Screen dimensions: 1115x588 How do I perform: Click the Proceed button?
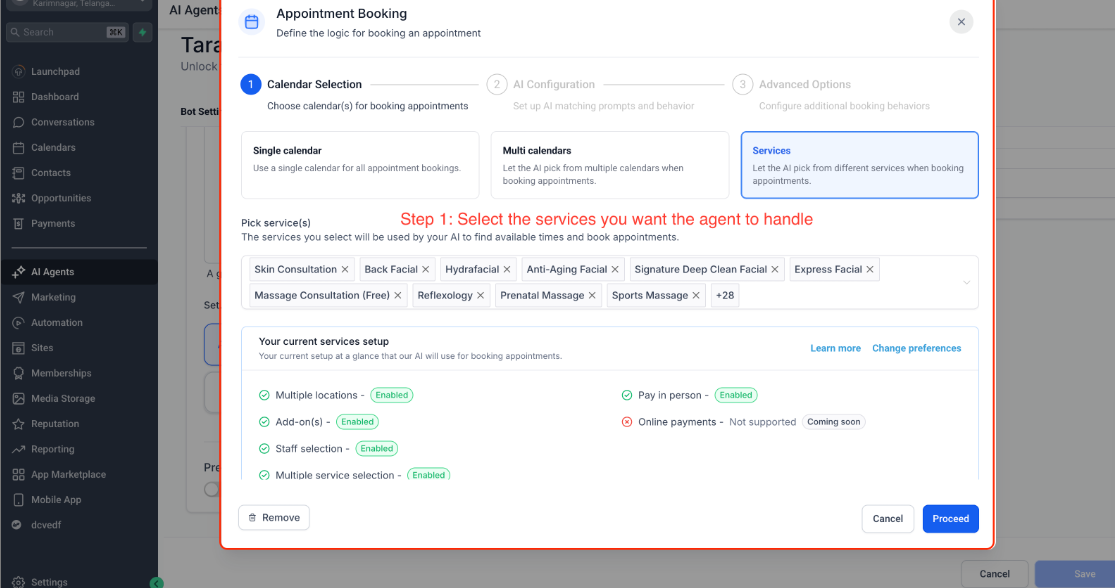(951, 519)
